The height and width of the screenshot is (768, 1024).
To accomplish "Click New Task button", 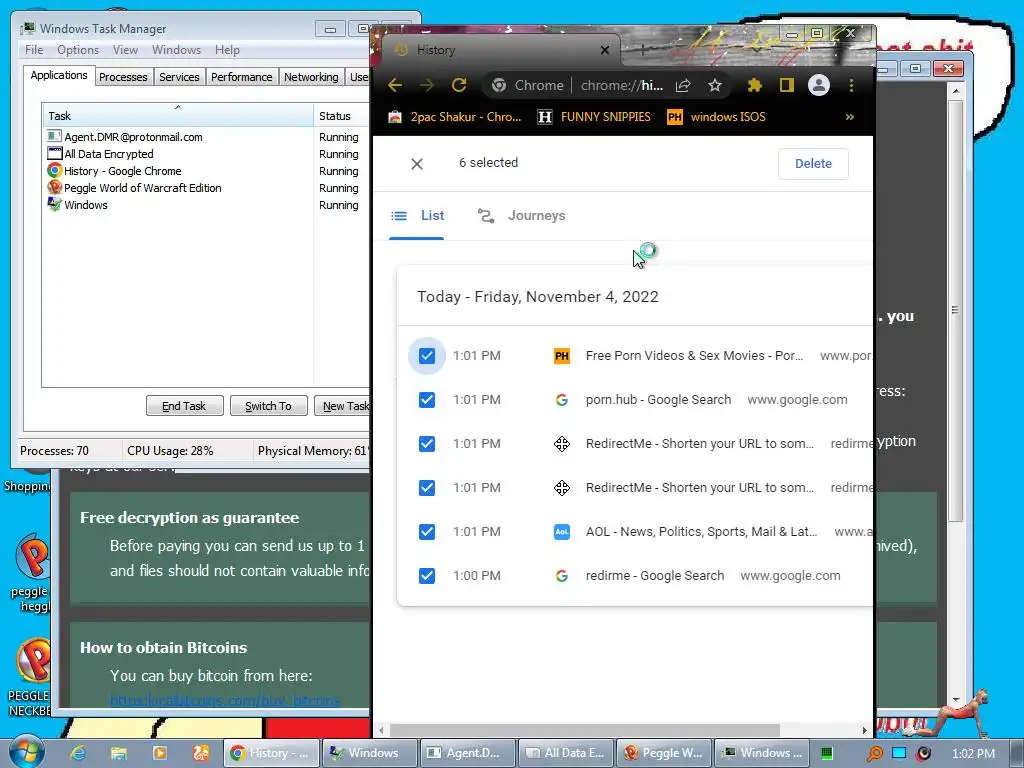I will click(342, 406).
